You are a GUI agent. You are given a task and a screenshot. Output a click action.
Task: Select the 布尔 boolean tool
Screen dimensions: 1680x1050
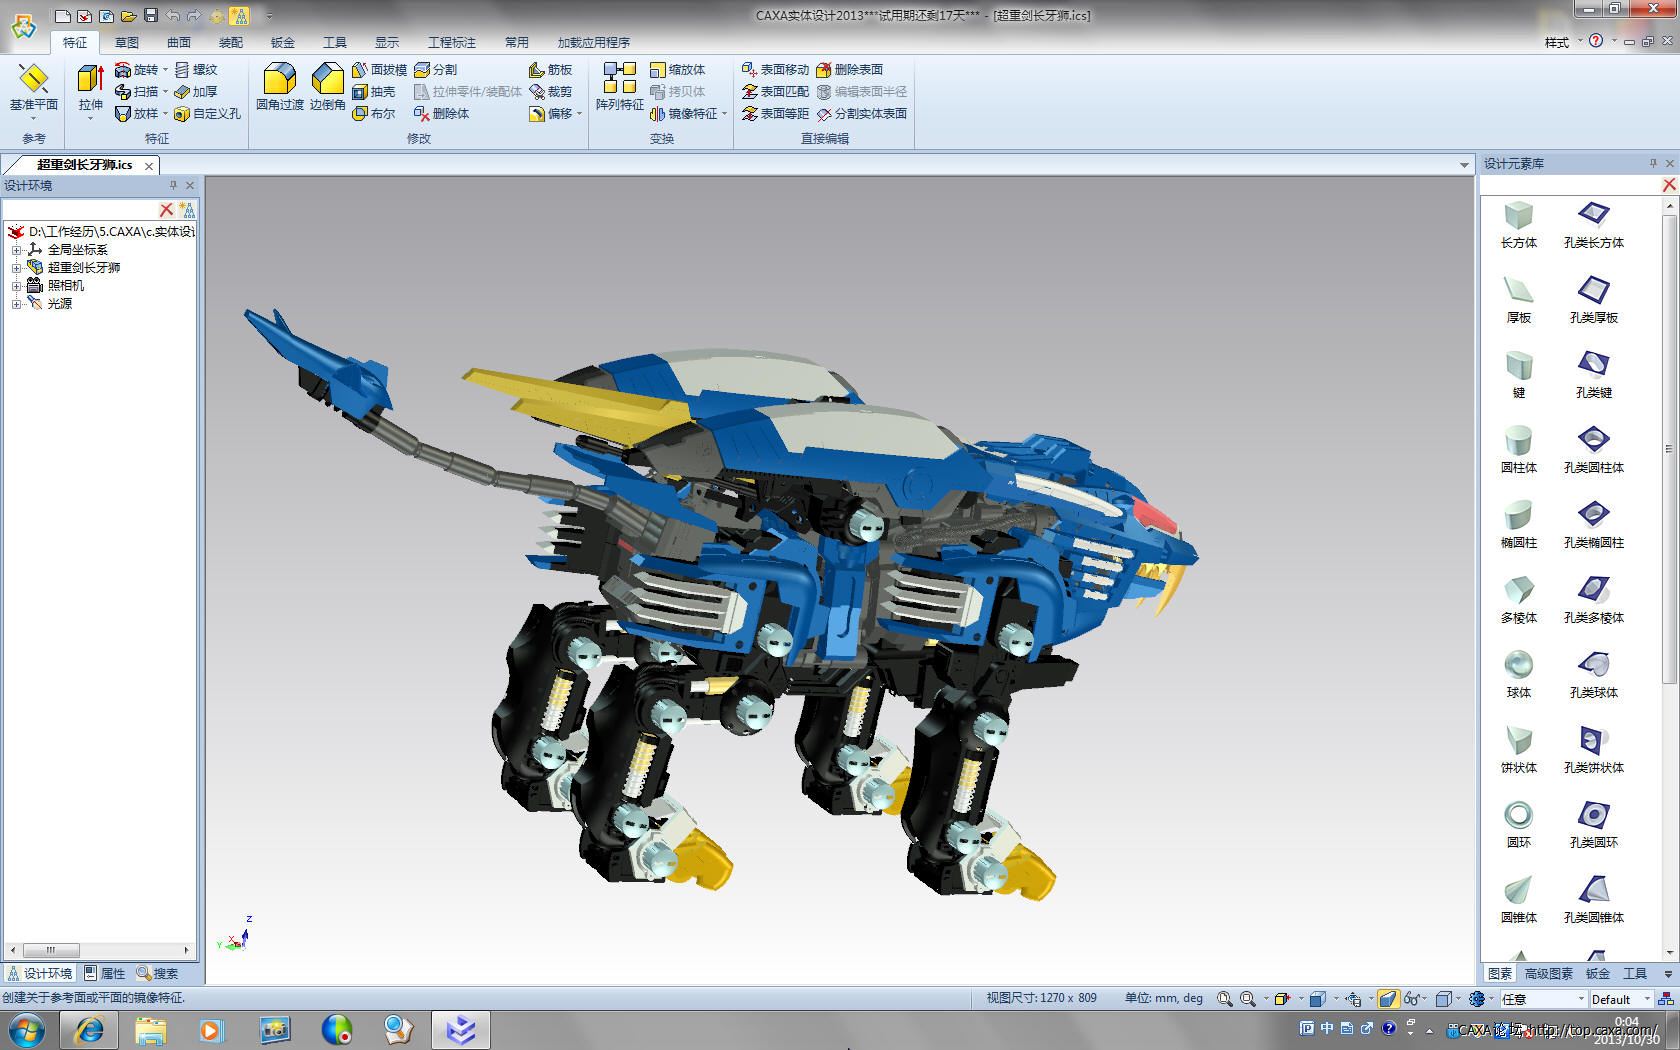[x=373, y=113]
